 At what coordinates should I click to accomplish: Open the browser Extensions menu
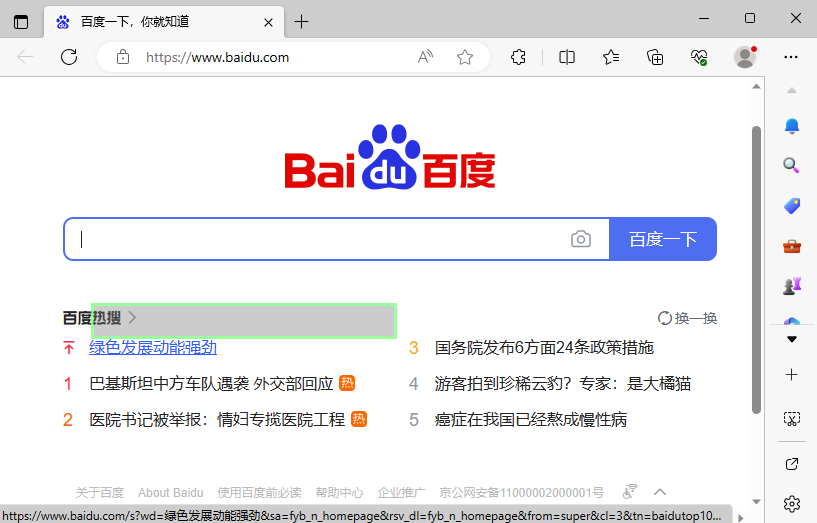coord(518,57)
